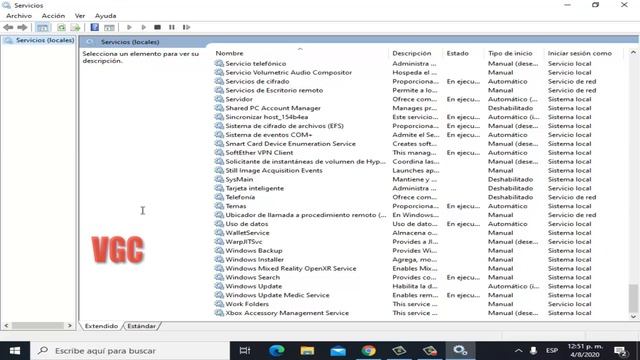
Task: Click left arrow of left pane scrollbar
Action: click(6, 326)
